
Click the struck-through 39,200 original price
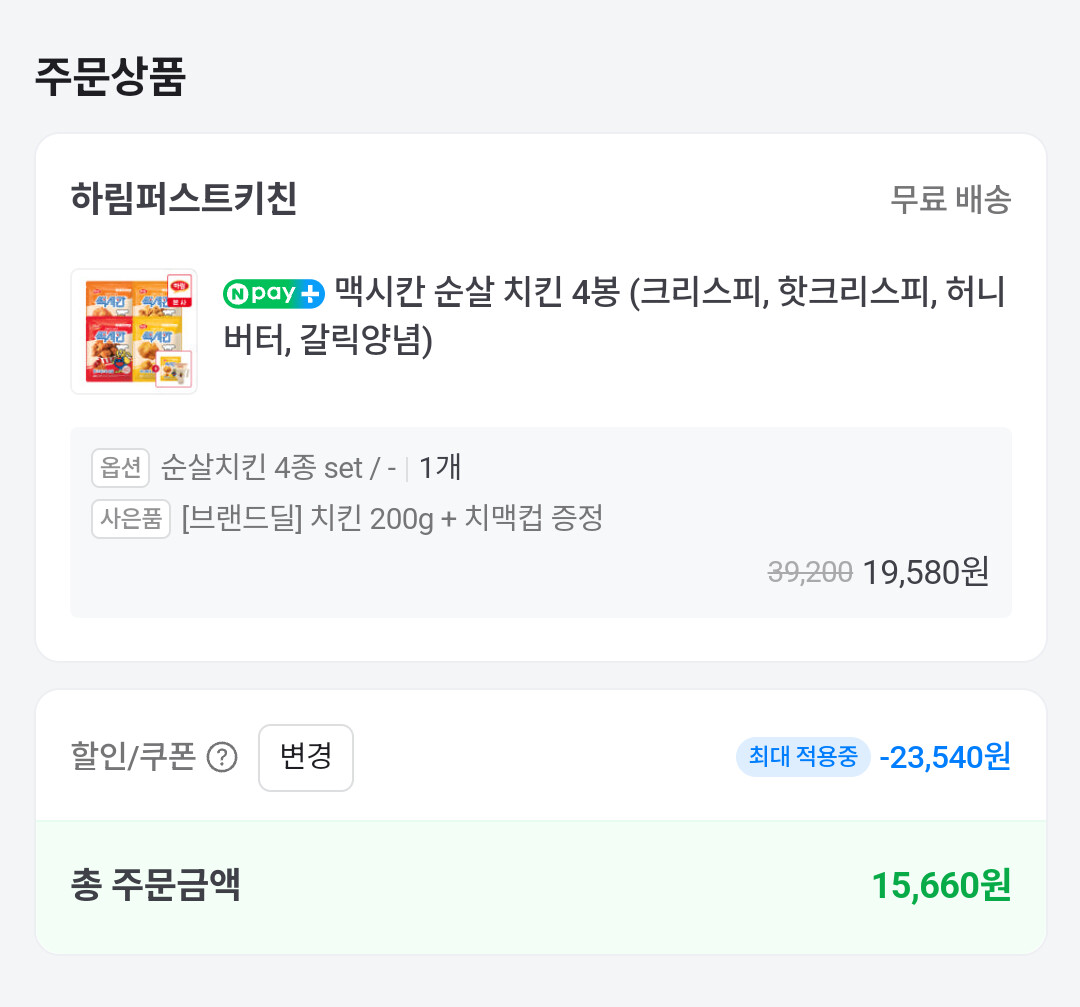(810, 572)
